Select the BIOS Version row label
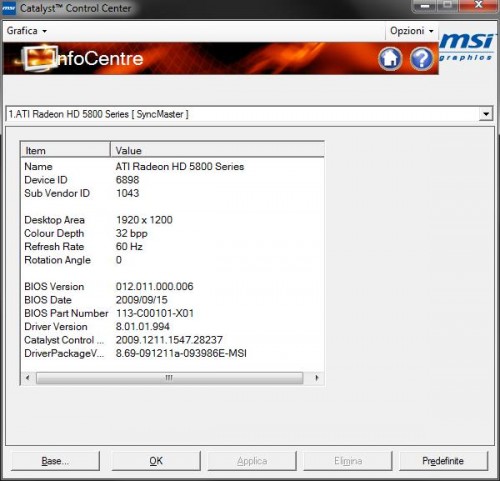 click(54, 286)
